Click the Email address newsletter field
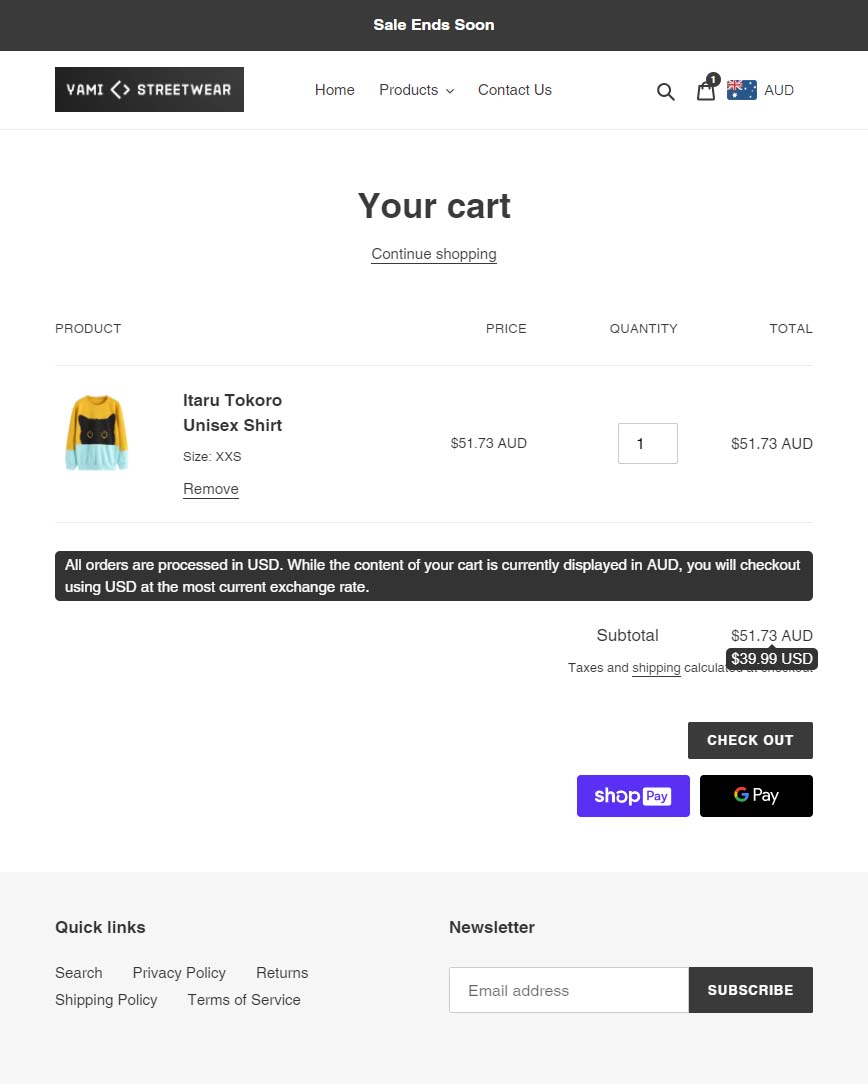 pos(569,990)
